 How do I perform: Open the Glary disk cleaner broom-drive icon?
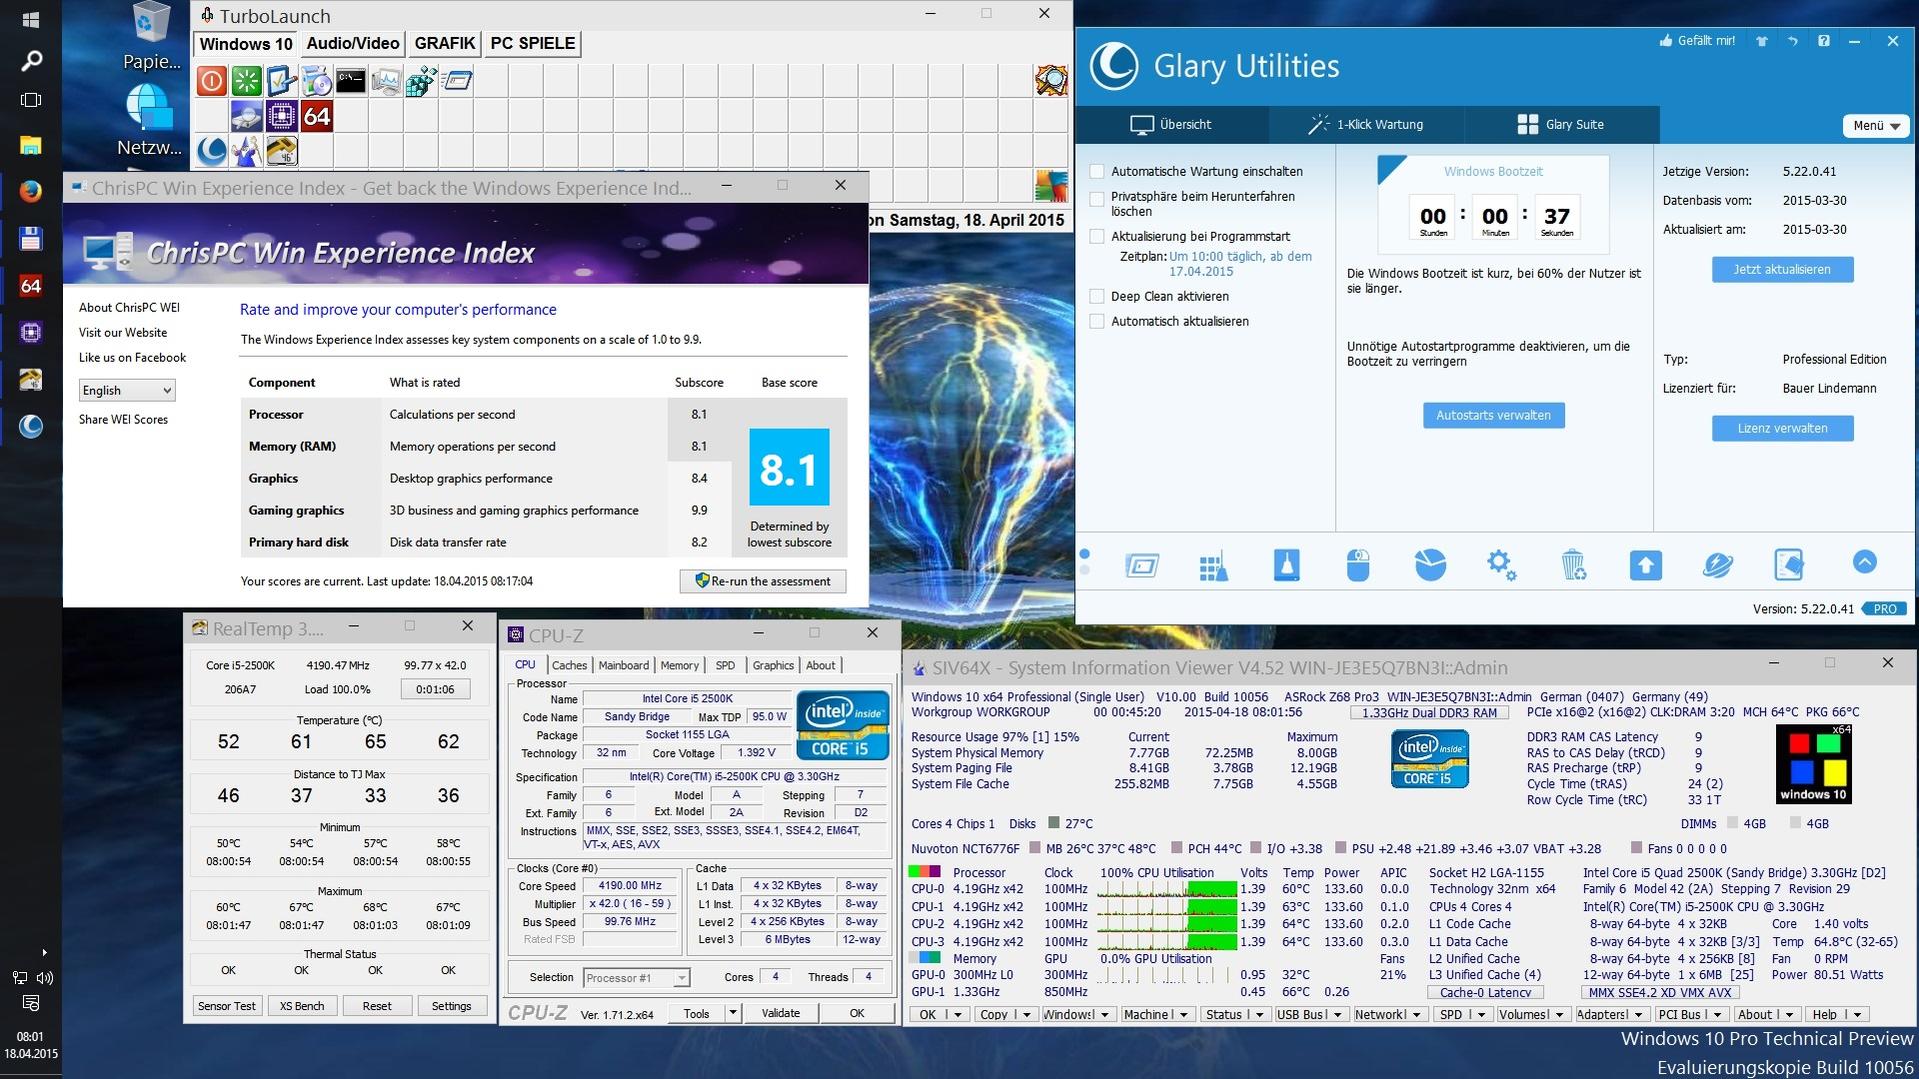tap(1286, 565)
